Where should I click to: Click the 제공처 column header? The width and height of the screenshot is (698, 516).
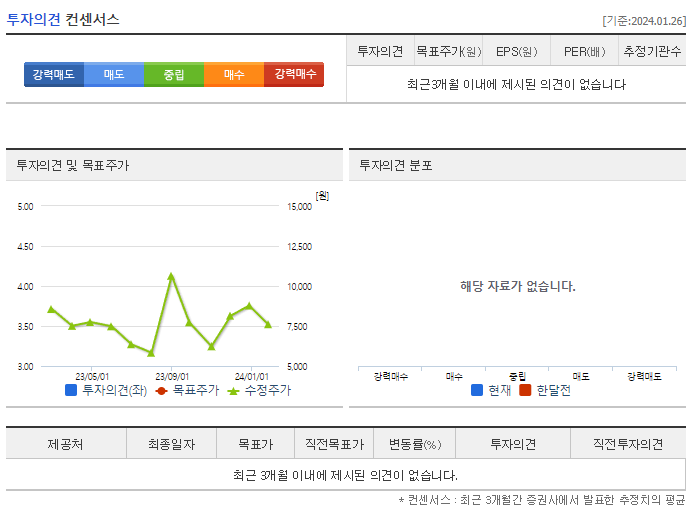(x=65, y=444)
